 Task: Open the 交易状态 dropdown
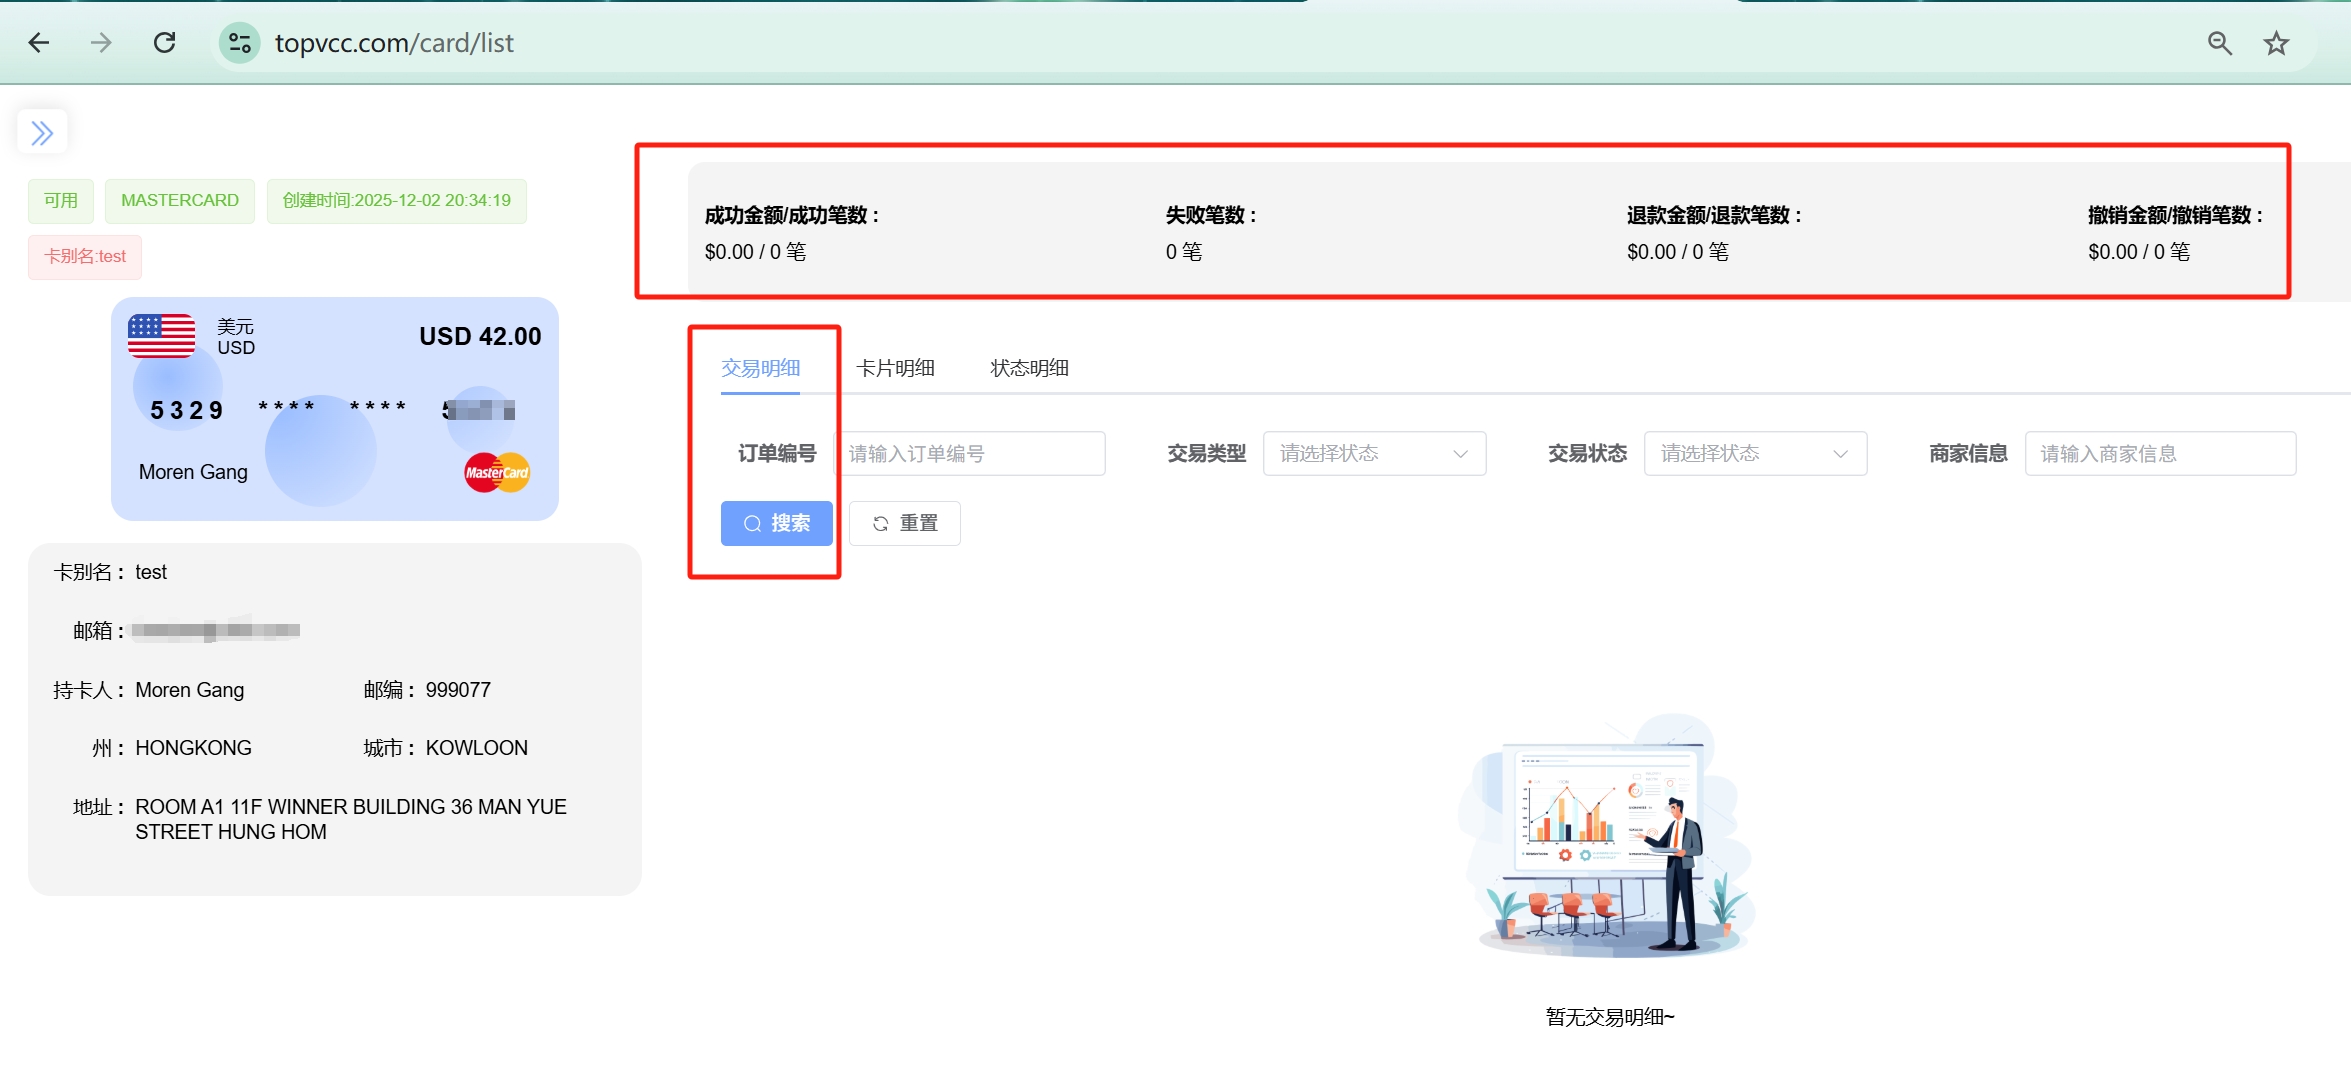click(1754, 454)
